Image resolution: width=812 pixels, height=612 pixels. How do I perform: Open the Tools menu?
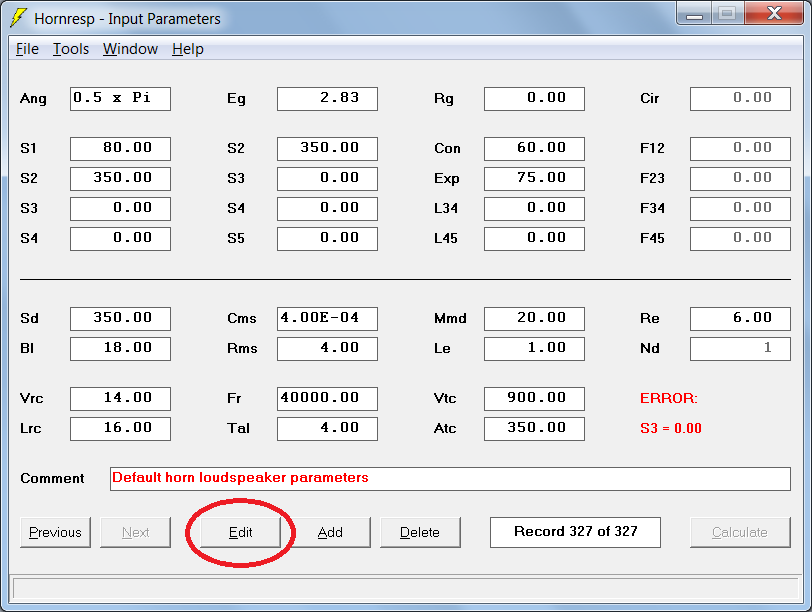[x=71, y=49]
